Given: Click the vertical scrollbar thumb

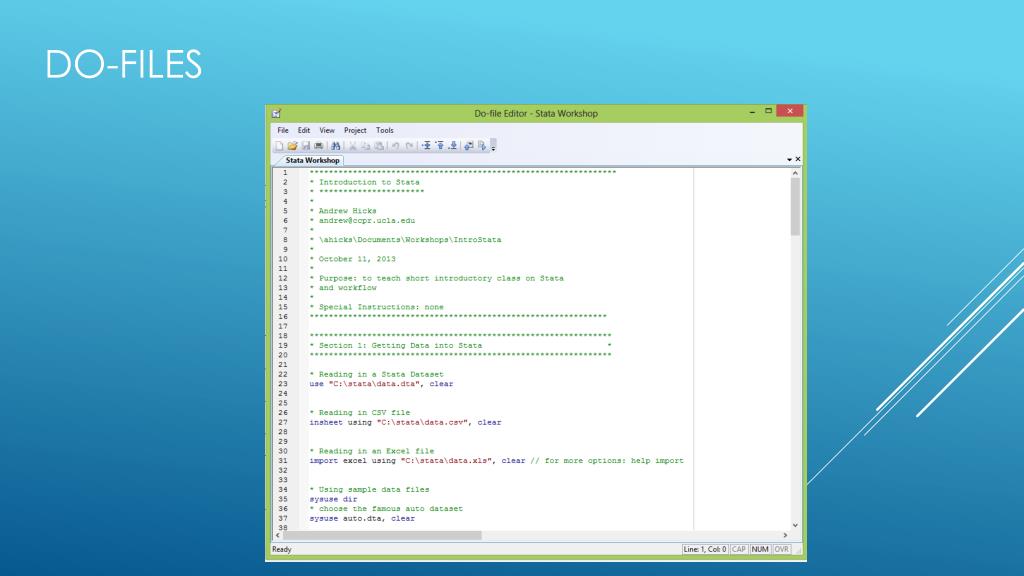Looking at the screenshot, I should tap(795, 206).
